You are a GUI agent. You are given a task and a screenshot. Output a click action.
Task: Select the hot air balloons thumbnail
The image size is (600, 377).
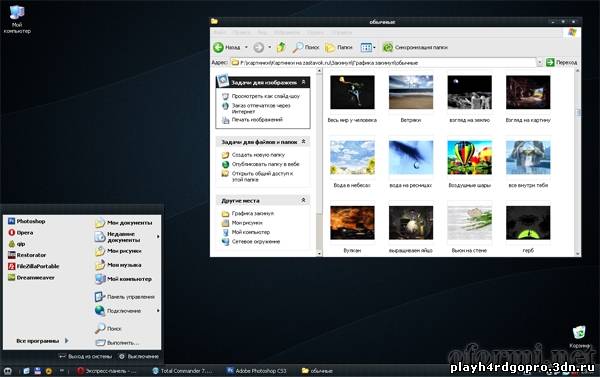point(470,158)
